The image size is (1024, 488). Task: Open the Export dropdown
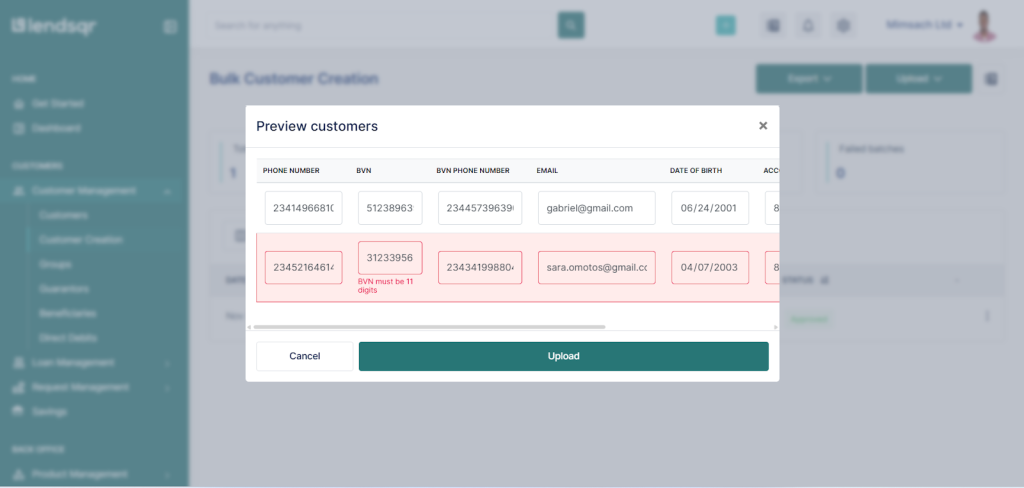(x=808, y=79)
